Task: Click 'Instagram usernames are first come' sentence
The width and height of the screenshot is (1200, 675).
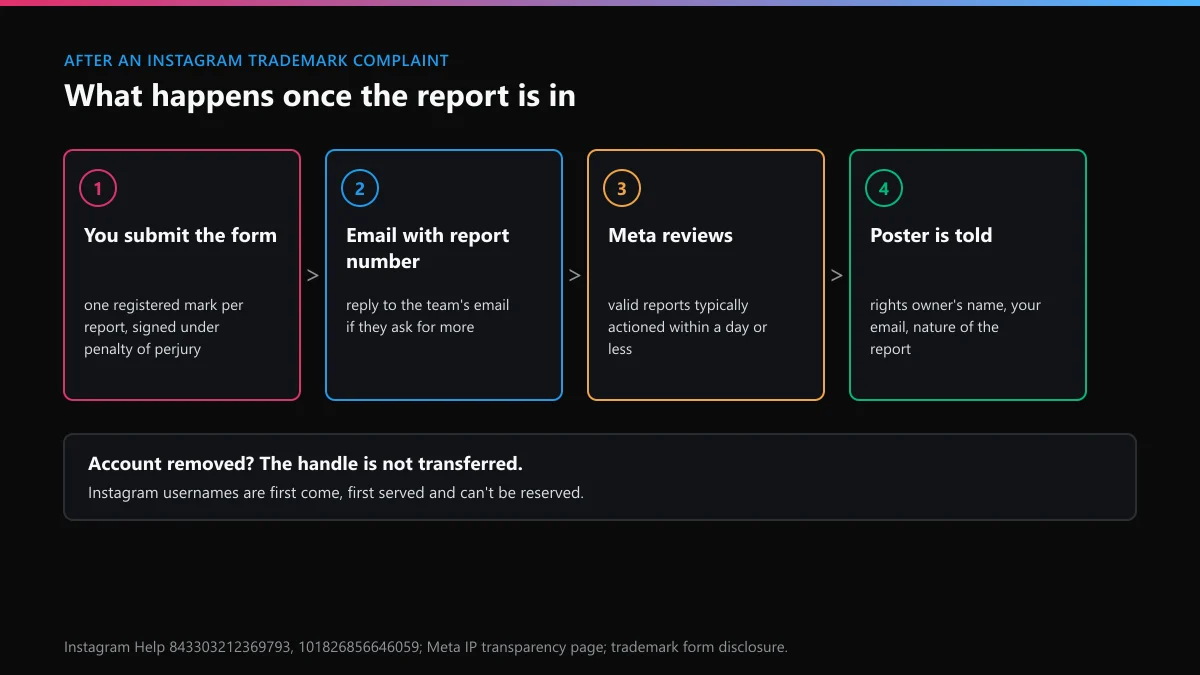Action: [x=336, y=493]
